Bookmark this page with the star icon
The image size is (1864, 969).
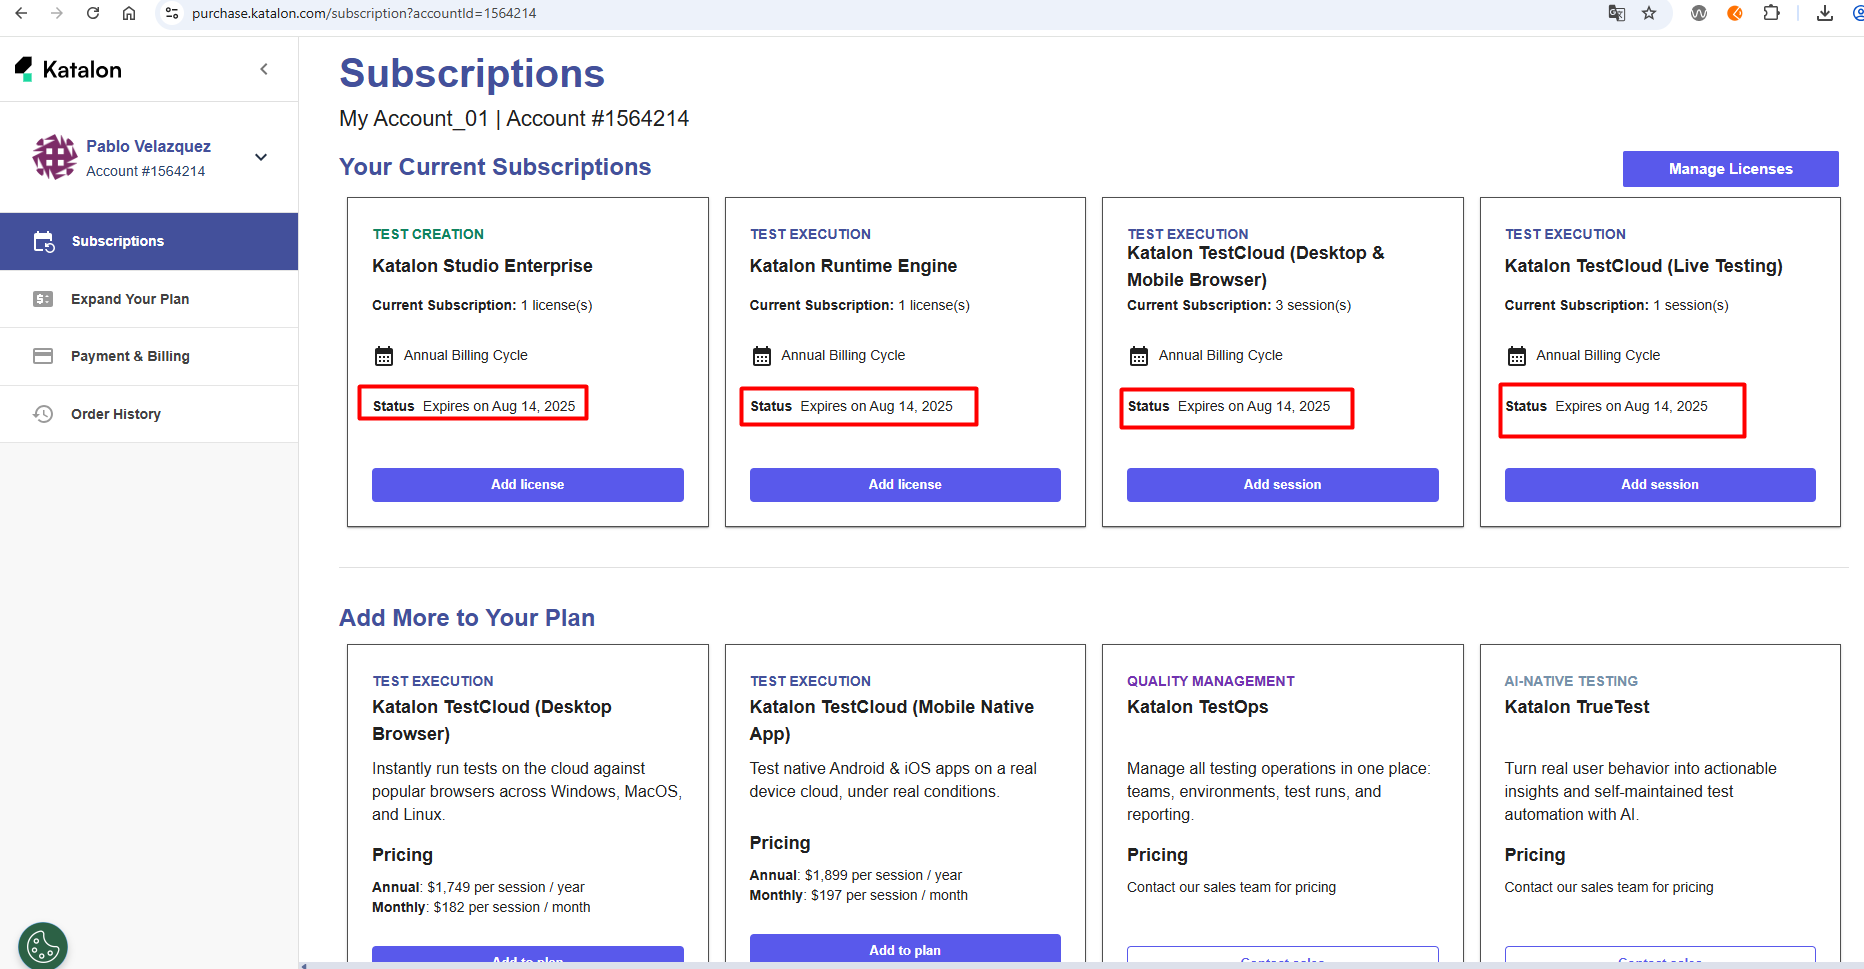coord(1649,13)
